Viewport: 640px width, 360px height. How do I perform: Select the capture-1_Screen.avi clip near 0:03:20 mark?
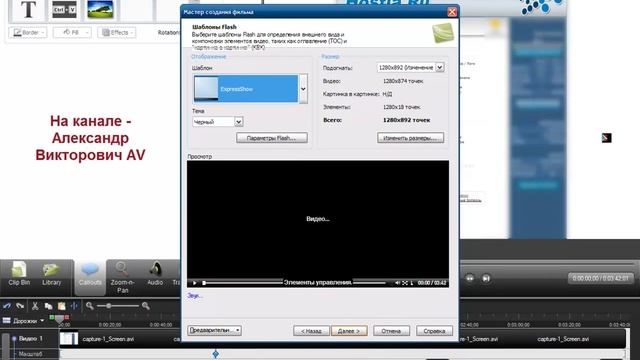click(x=563, y=339)
